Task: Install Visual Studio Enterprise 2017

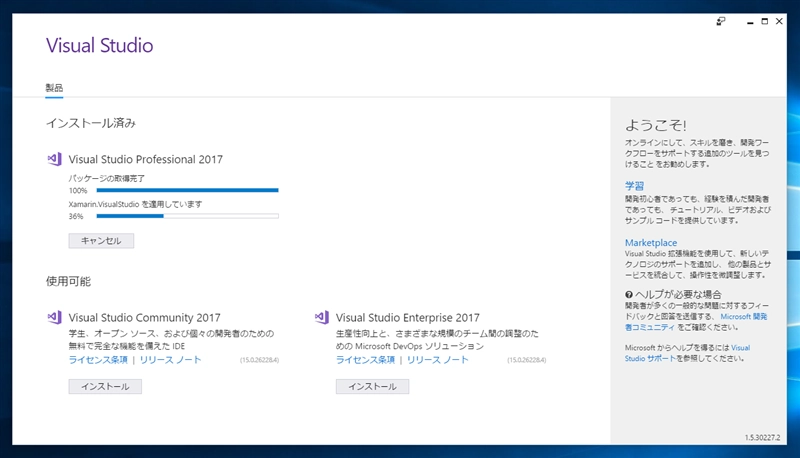Action: pos(372,387)
